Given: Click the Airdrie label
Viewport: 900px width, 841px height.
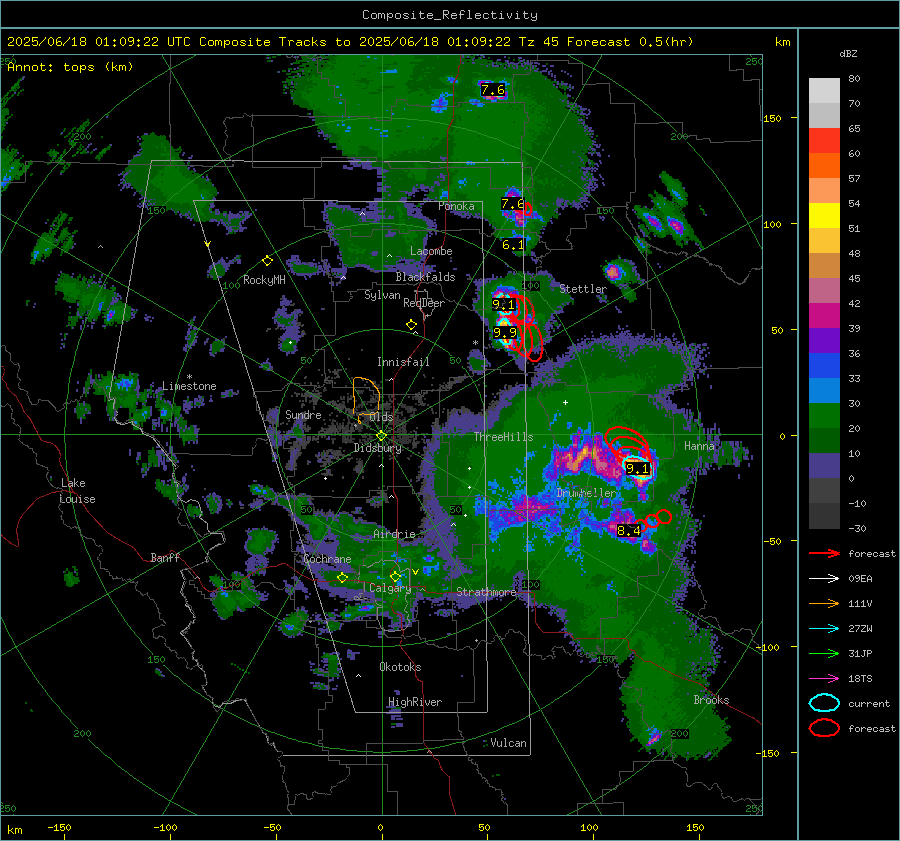Looking at the screenshot, I should [394, 534].
